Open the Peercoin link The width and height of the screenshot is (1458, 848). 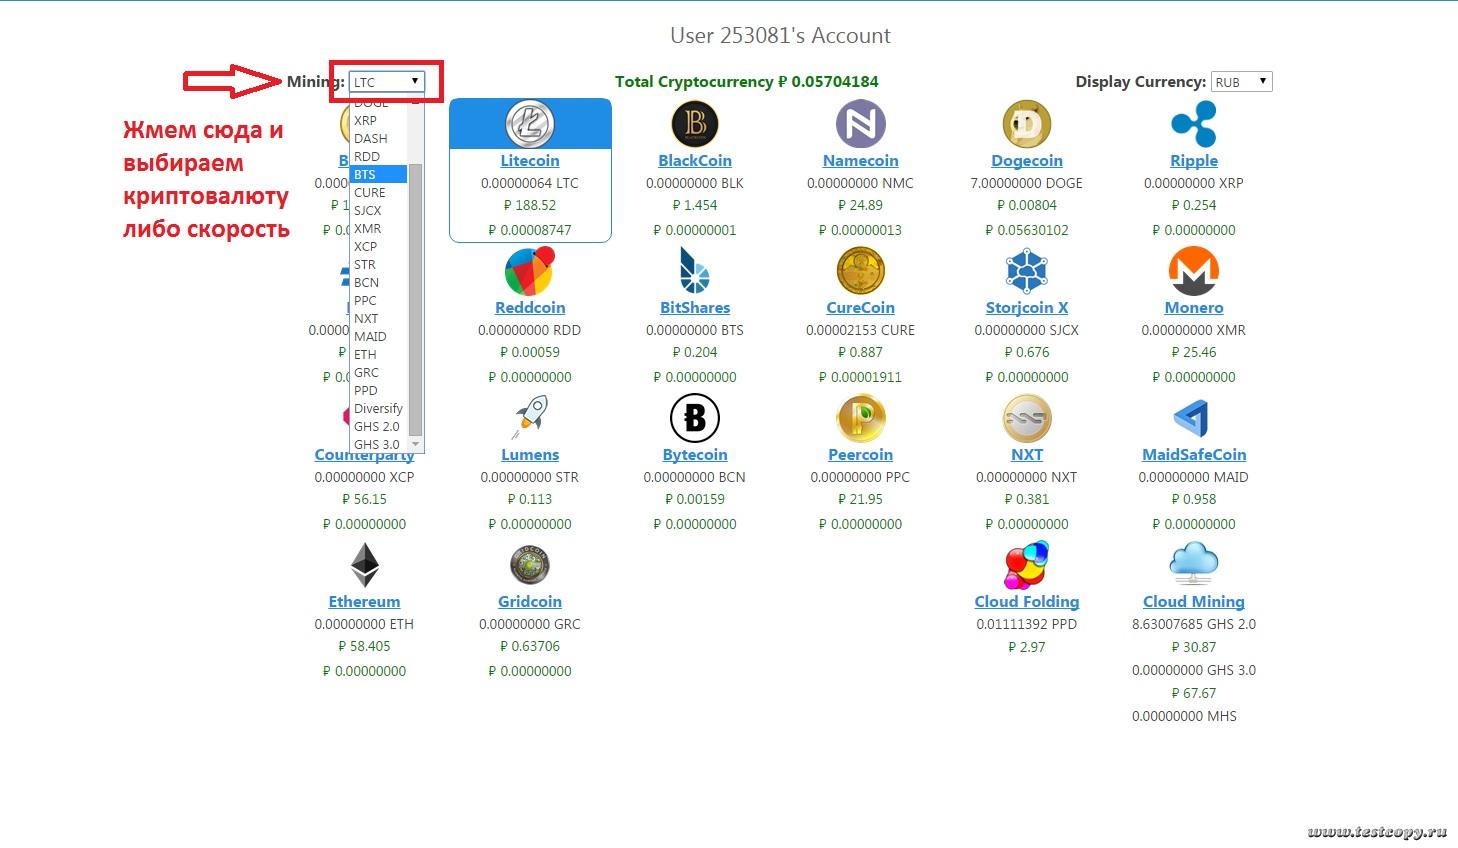tap(860, 455)
